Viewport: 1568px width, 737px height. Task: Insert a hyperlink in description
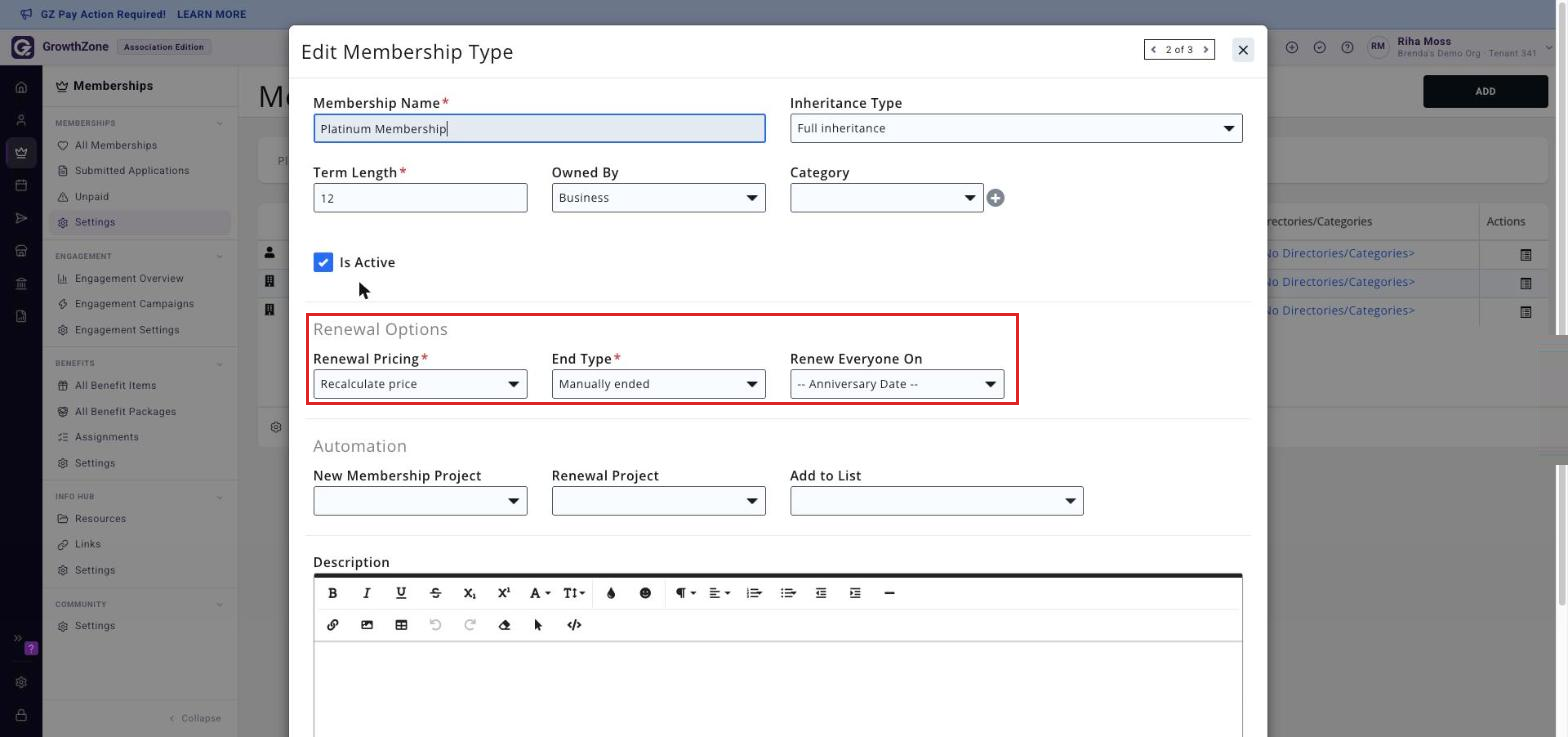coord(333,625)
